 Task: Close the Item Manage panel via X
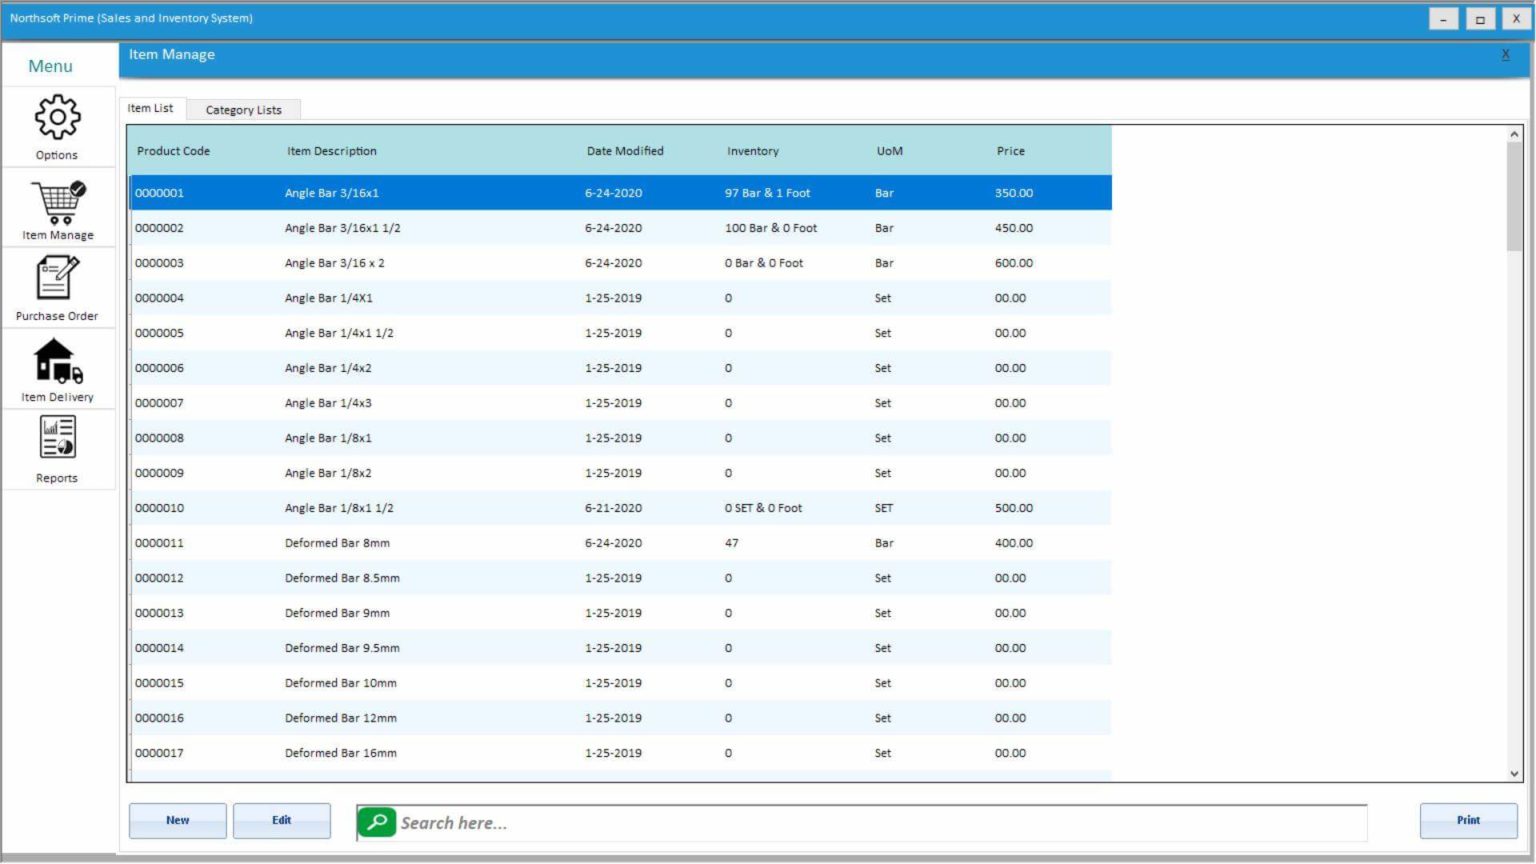pyautogui.click(x=1505, y=54)
